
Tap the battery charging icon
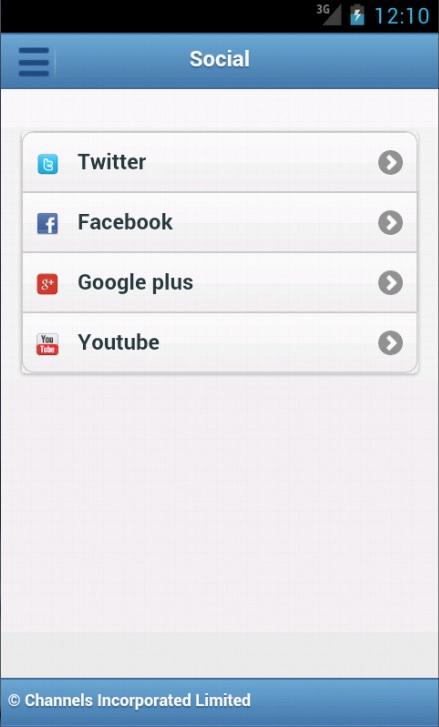pos(357,15)
